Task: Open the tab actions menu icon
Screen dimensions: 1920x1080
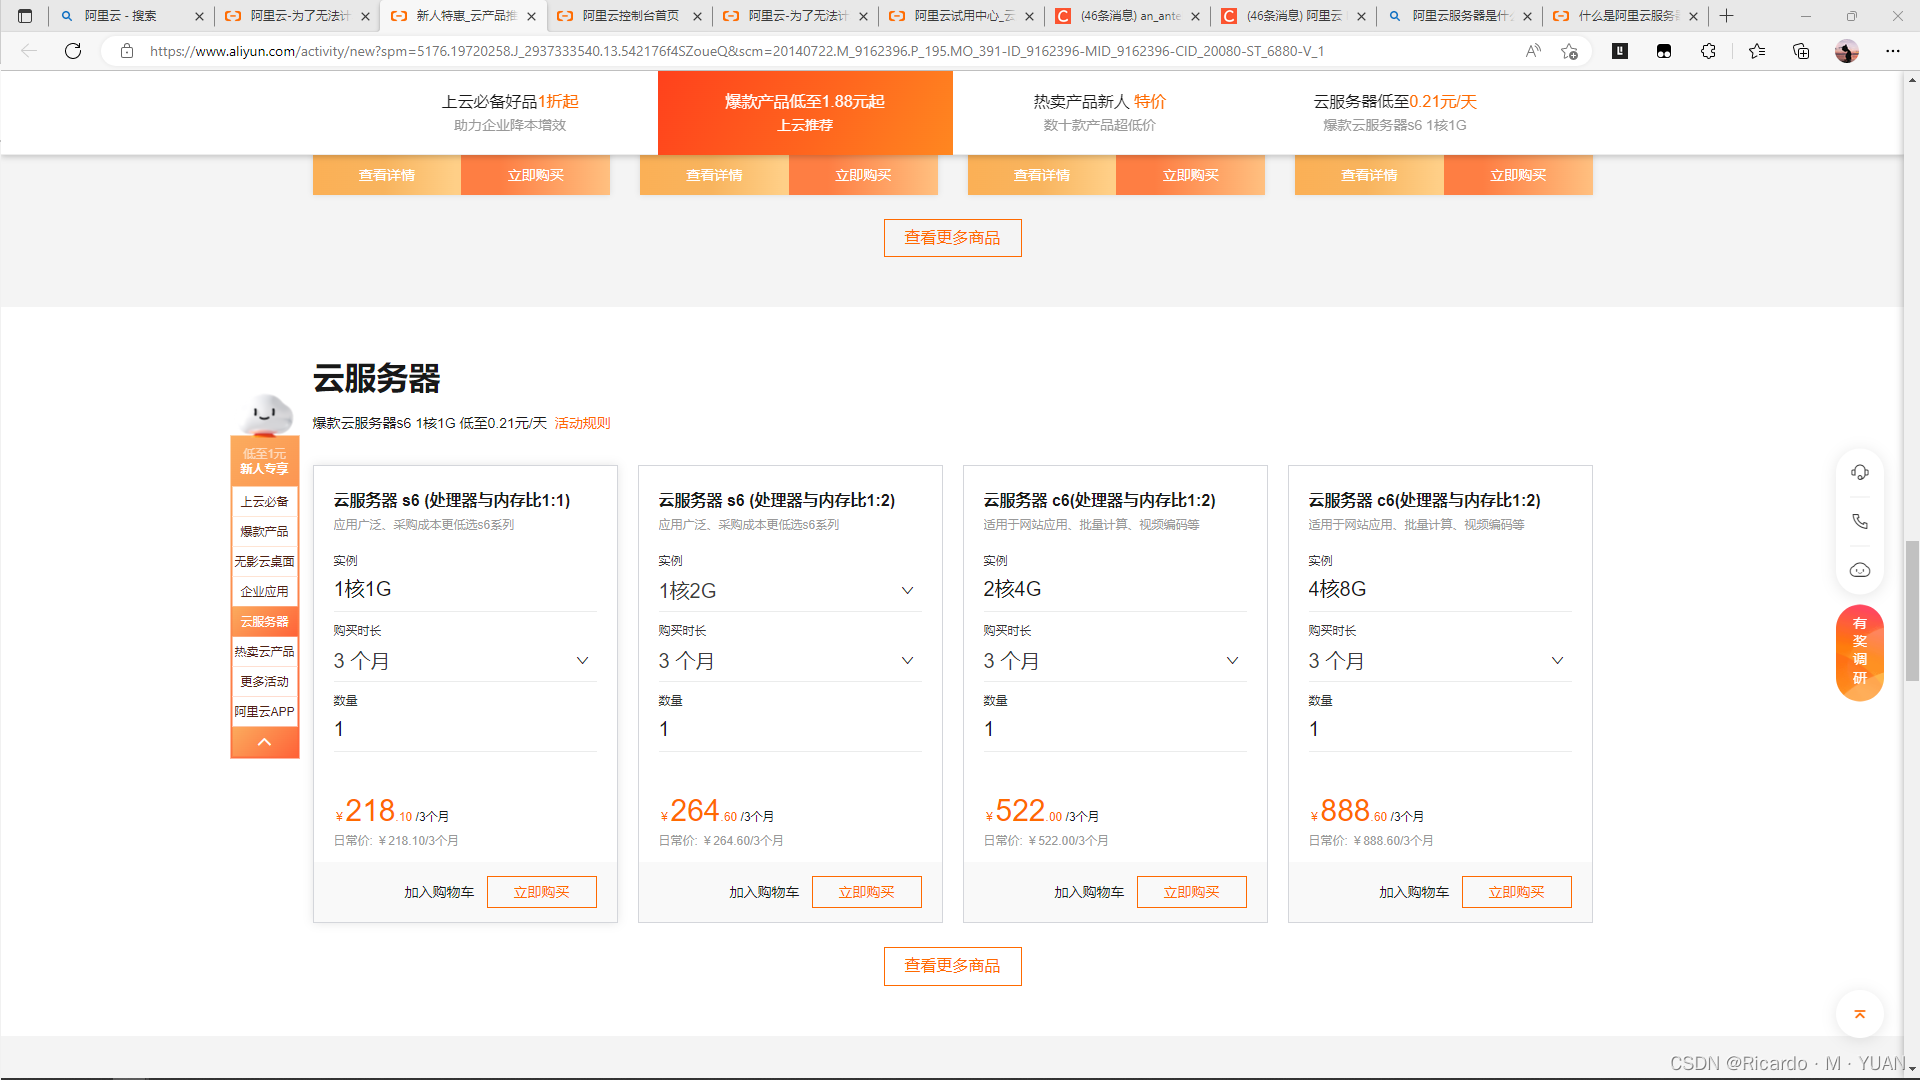Action: click(x=25, y=16)
